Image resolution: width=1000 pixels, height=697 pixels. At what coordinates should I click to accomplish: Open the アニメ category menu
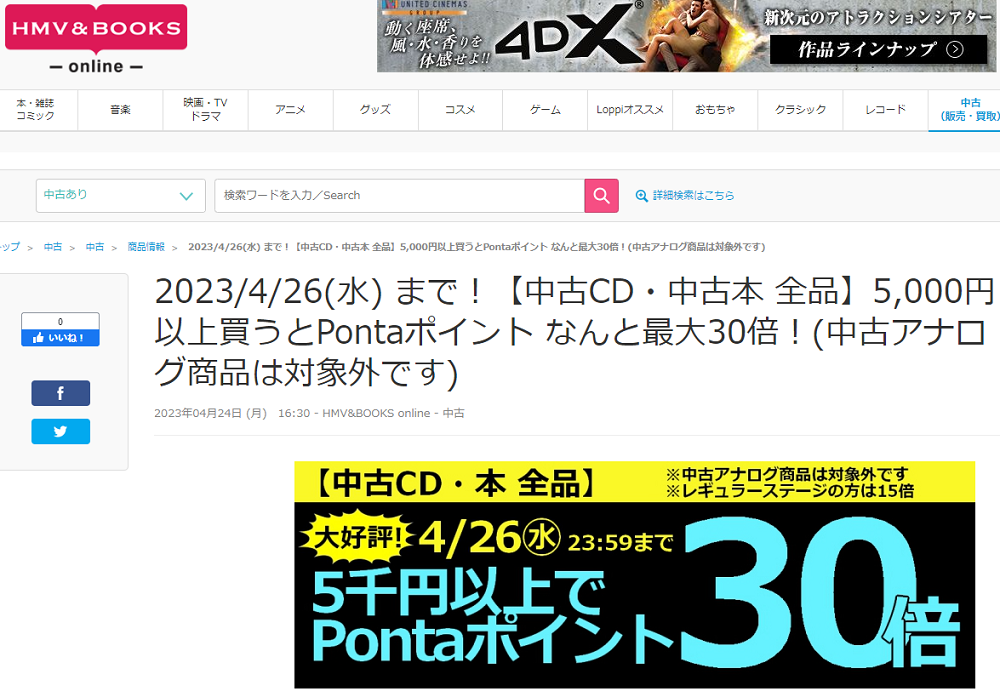pos(290,110)
